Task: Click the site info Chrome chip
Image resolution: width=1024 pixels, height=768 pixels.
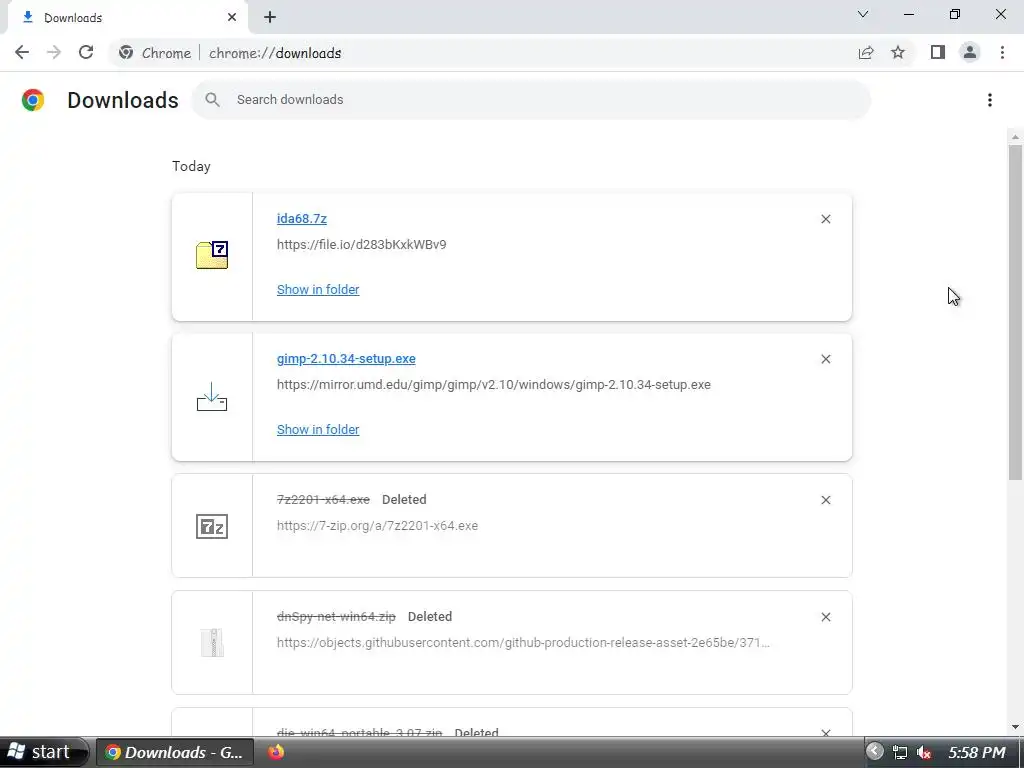Action: (155, 53)
